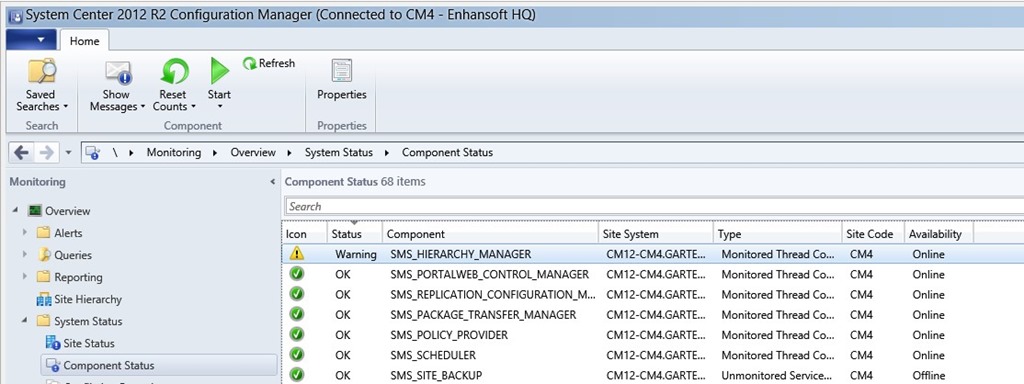Click the application menu blue button
This screenshot has height=384, width=1024.
pos(31,40)
